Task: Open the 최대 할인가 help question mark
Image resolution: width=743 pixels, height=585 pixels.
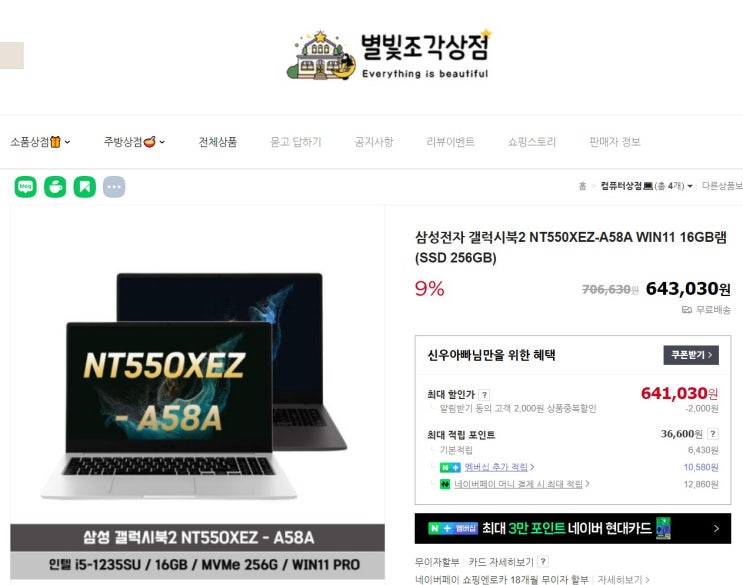Action: click(484, 395)
